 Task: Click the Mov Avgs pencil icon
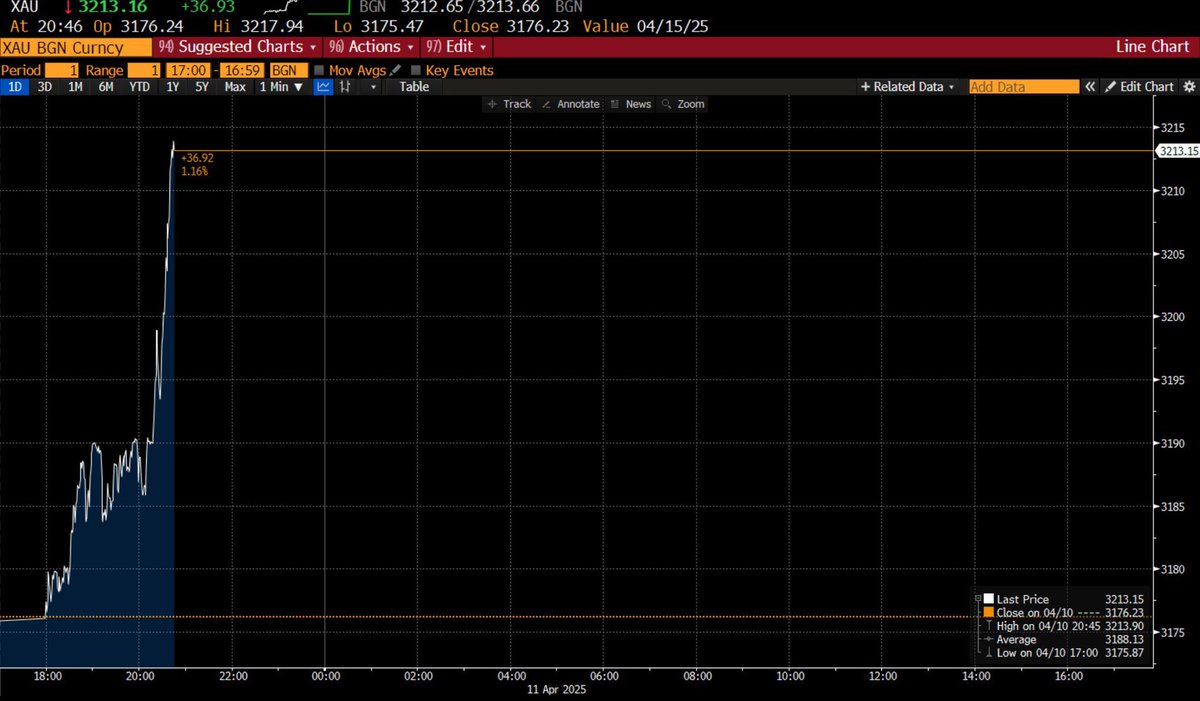click(x=396, y=70)
